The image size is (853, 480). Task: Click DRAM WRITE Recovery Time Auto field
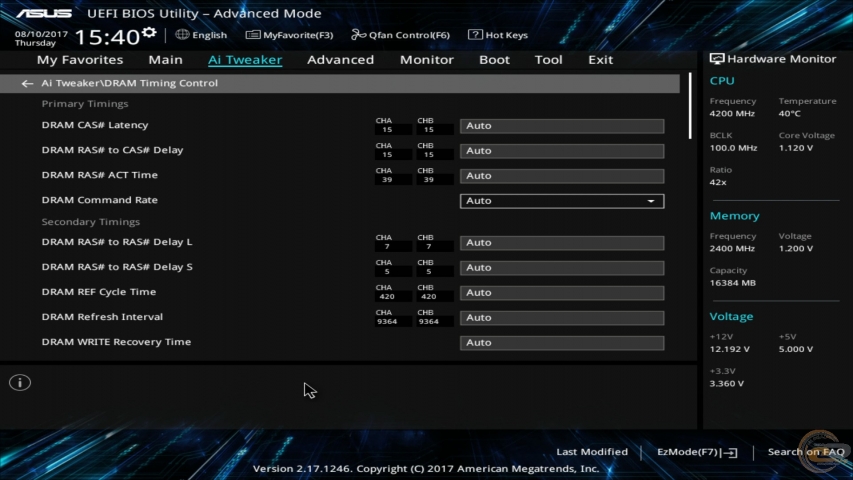[562, 343]
